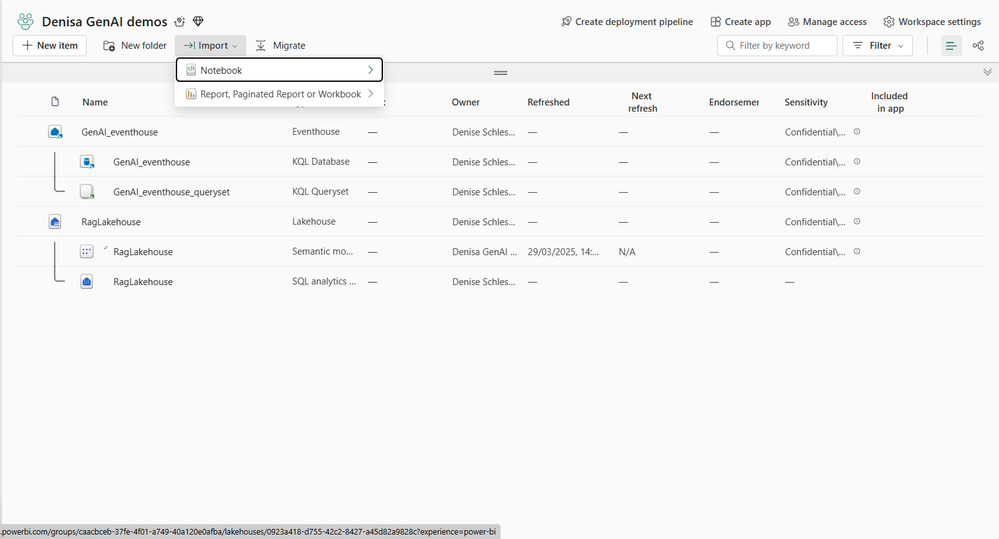Open lineage view icon
This screenshot has height=539, width=999.
(x=978, y=46)
